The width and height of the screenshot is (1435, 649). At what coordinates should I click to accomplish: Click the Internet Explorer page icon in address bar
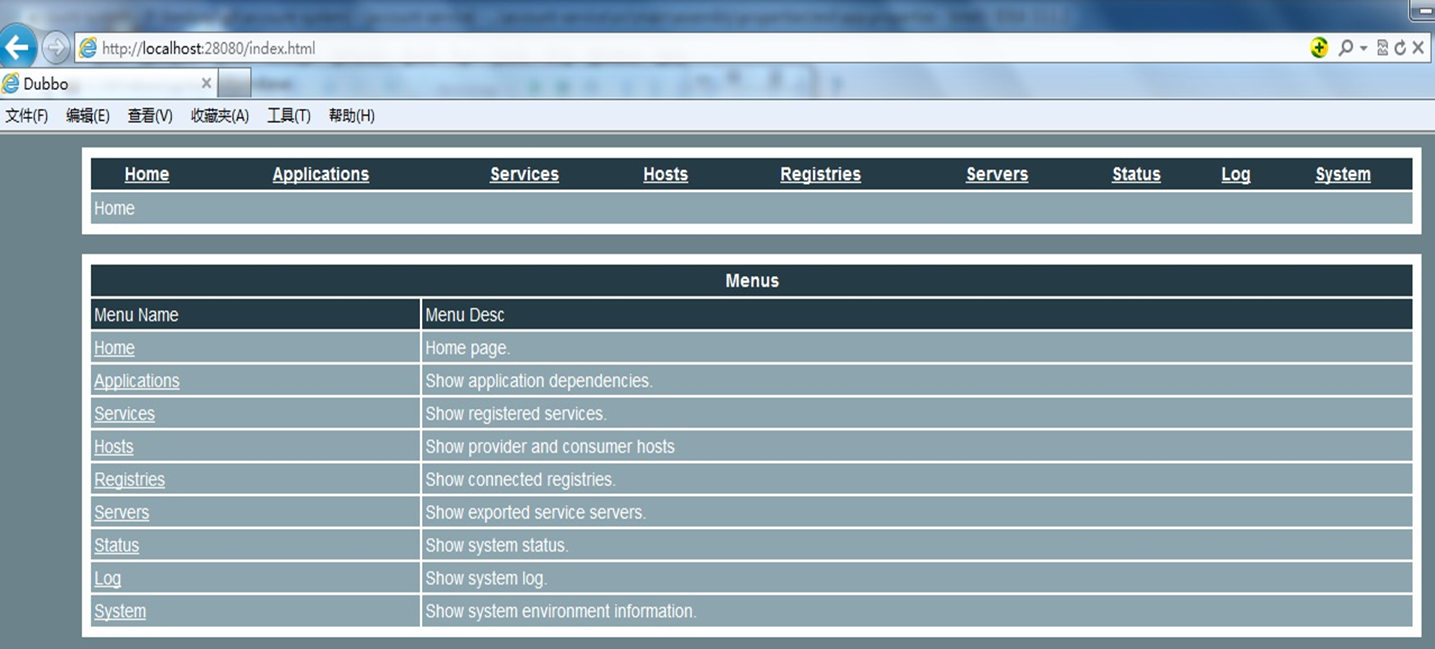88,48
